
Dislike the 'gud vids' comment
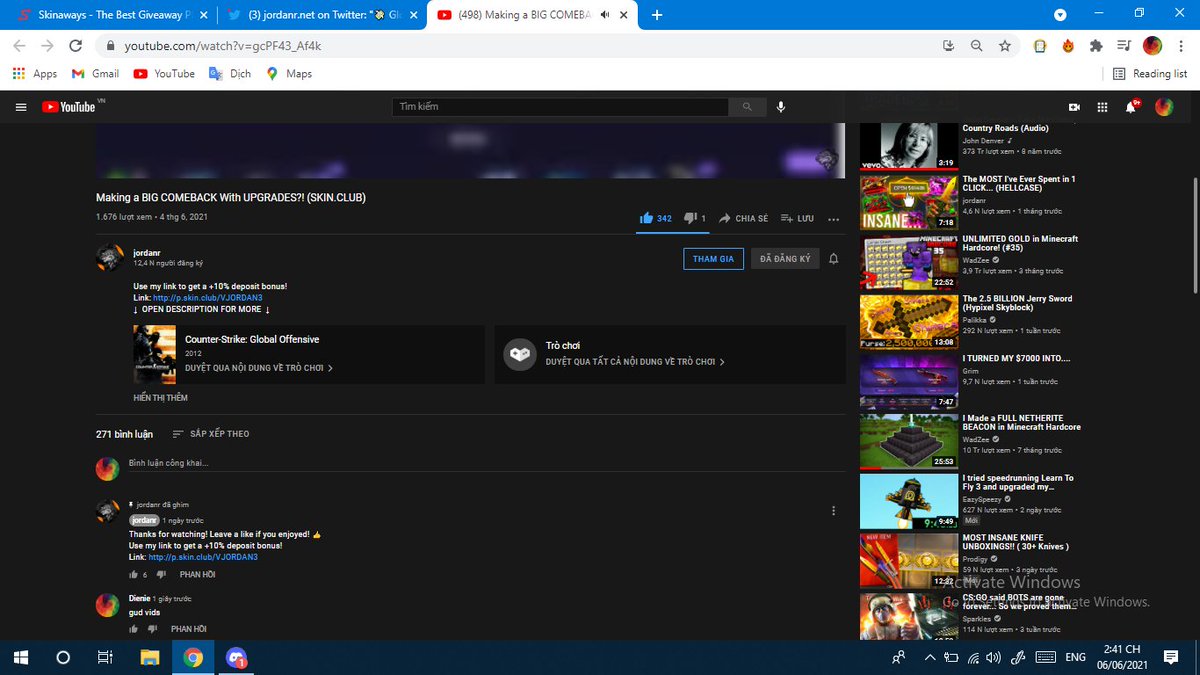[153, 629]
